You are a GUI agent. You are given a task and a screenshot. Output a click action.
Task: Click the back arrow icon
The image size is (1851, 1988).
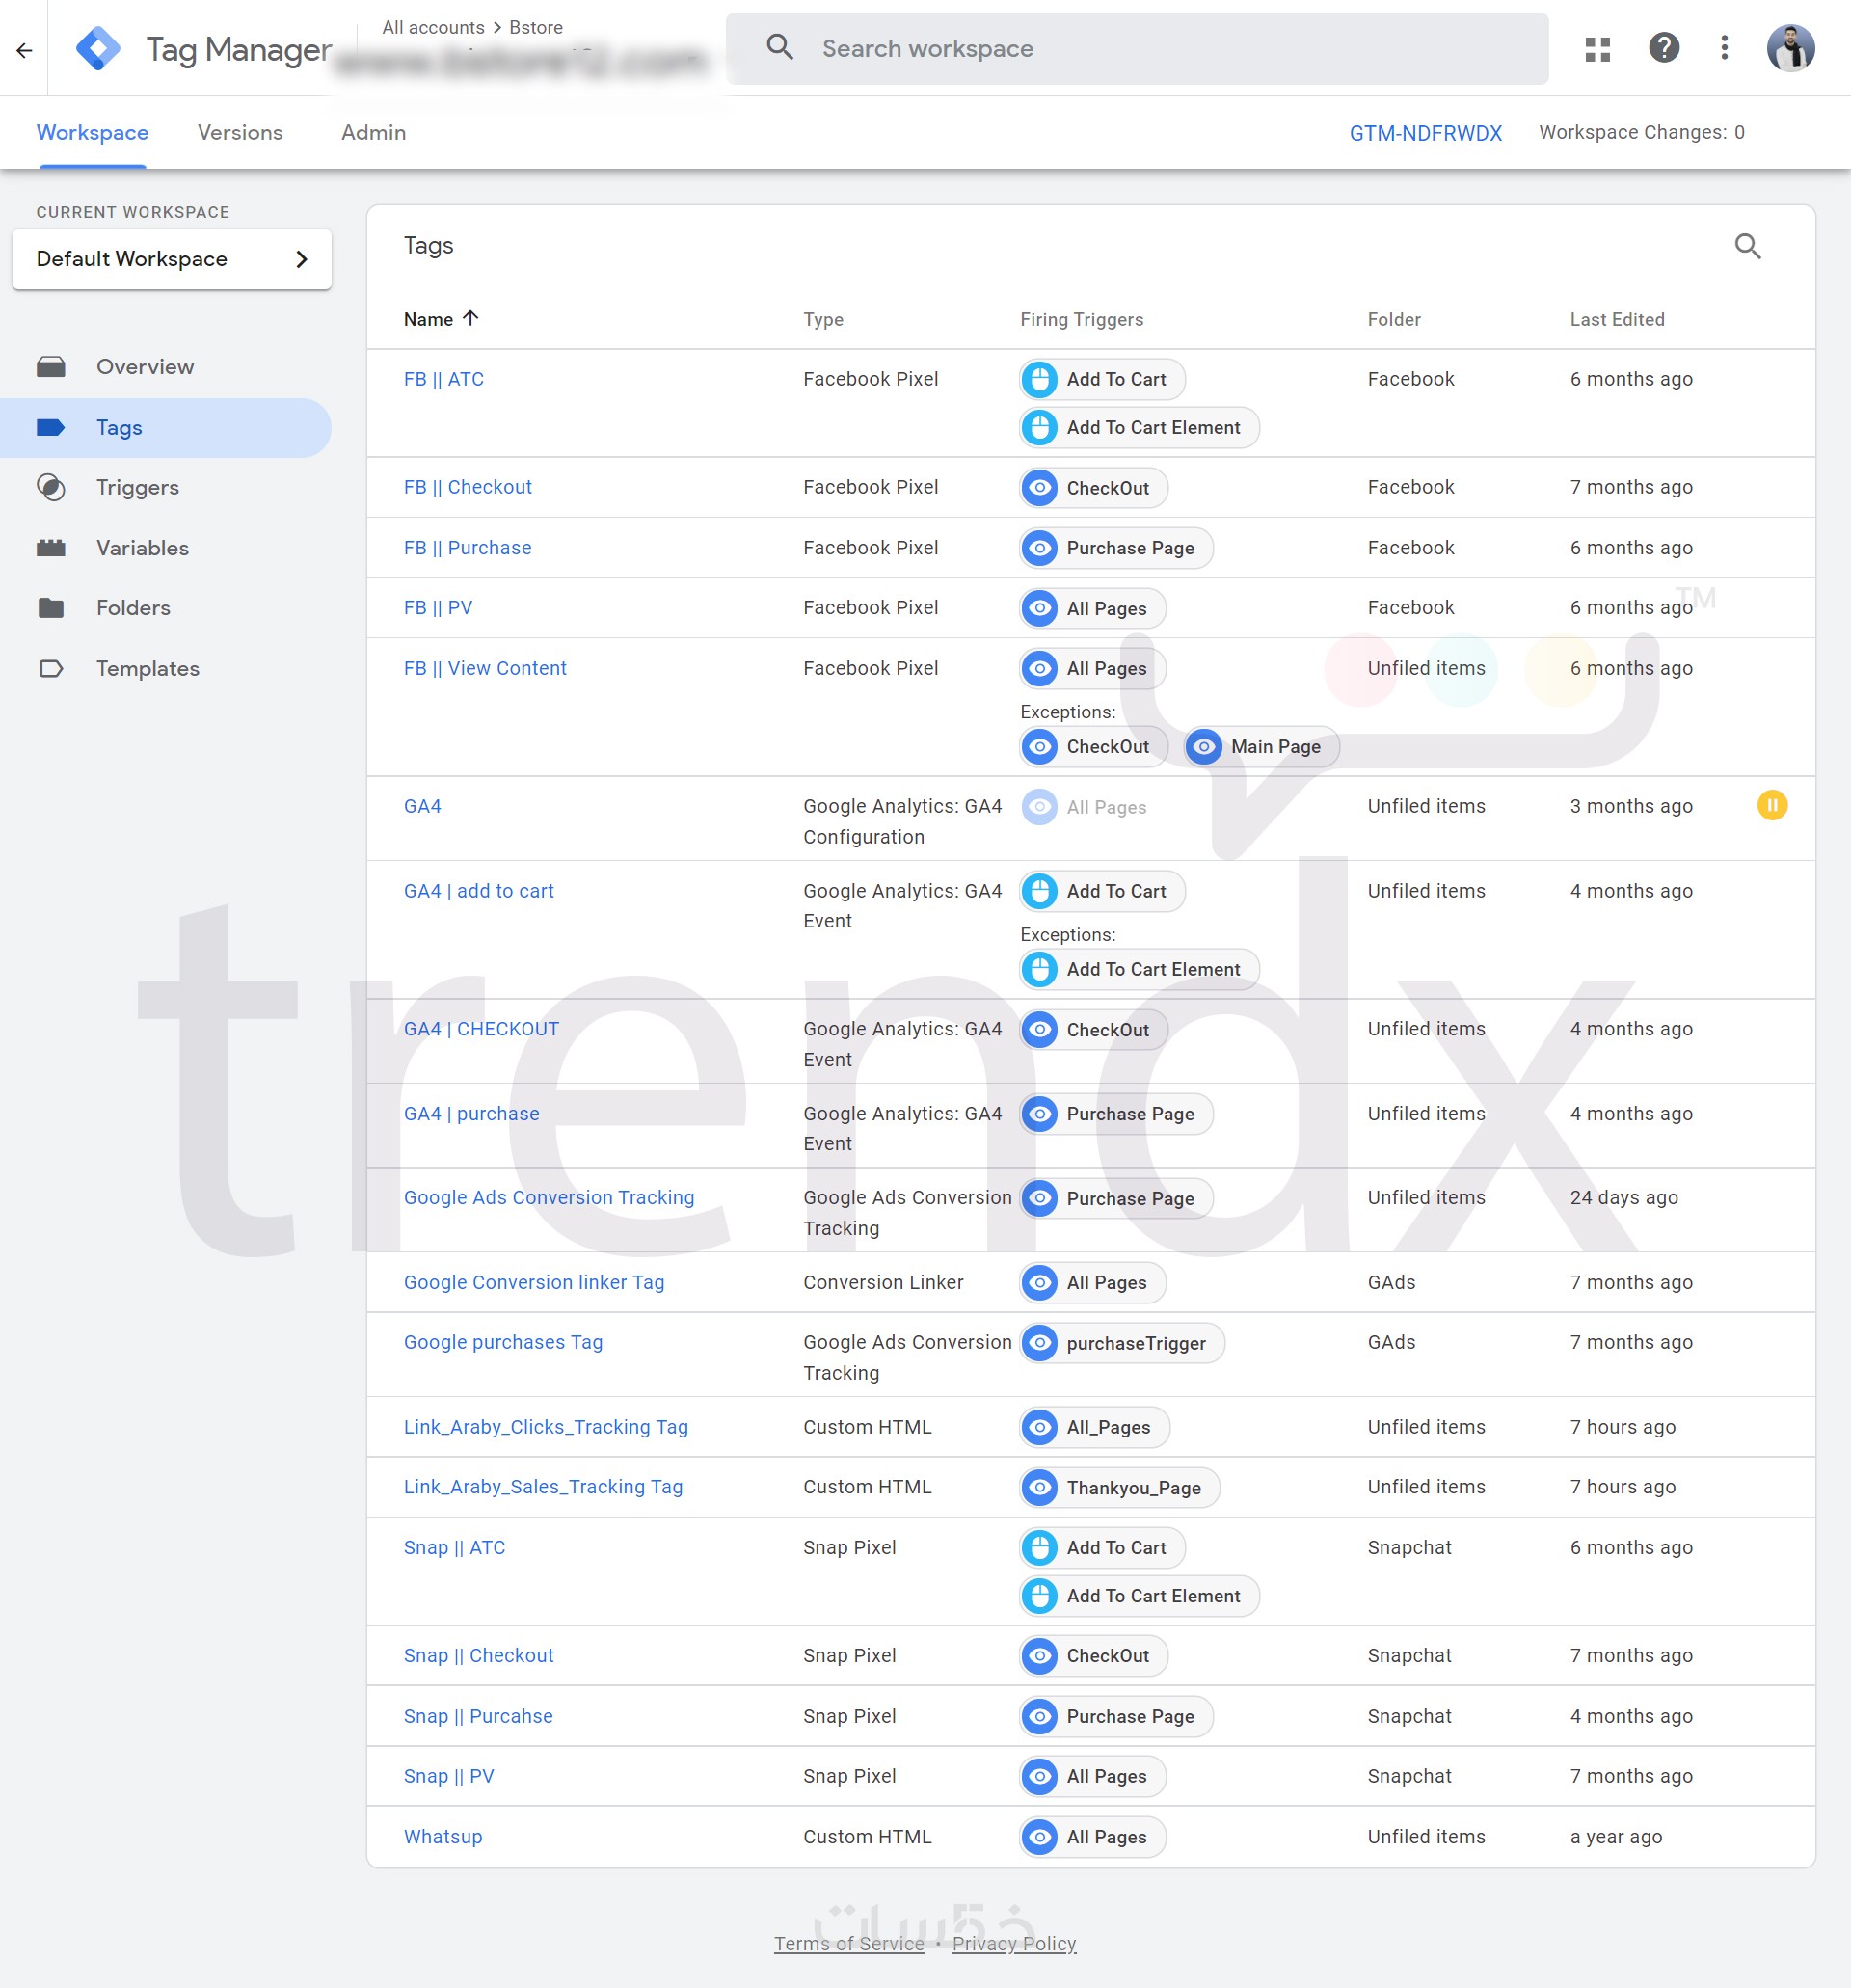pyautogui.click(x=24, y=49)
